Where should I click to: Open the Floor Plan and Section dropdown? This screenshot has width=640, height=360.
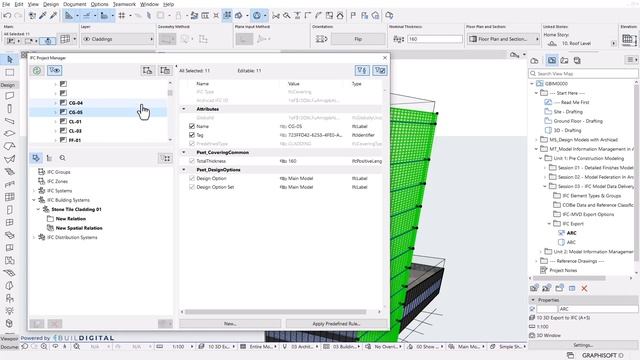tap(504, 39)
